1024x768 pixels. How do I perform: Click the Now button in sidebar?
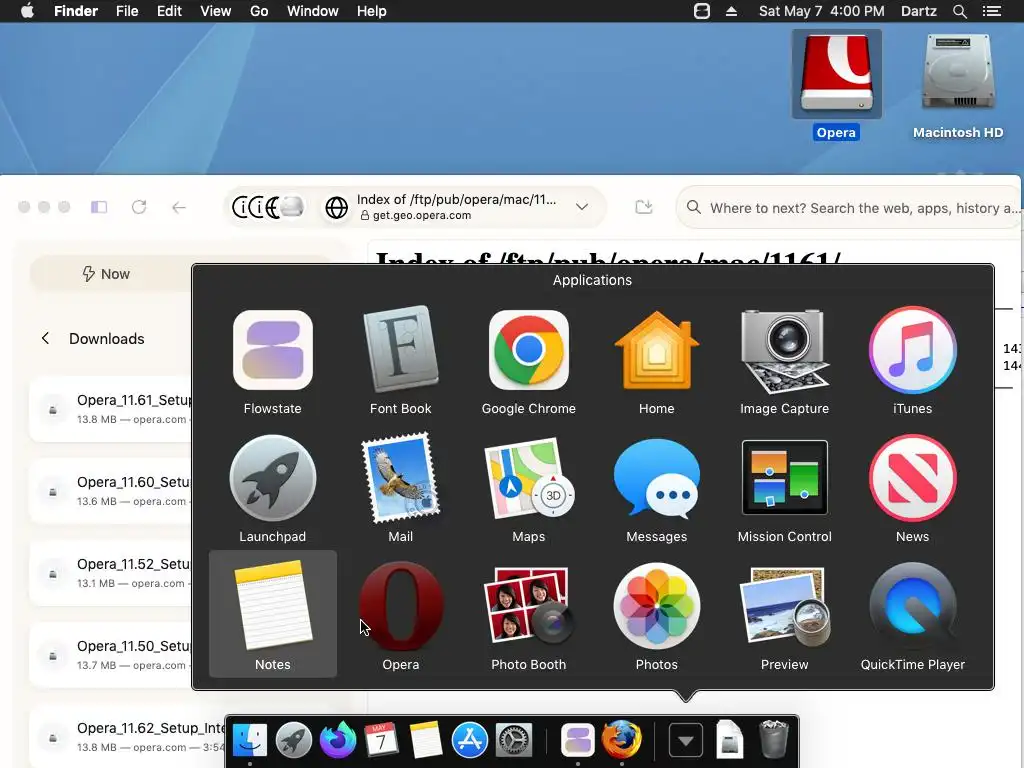106,274
